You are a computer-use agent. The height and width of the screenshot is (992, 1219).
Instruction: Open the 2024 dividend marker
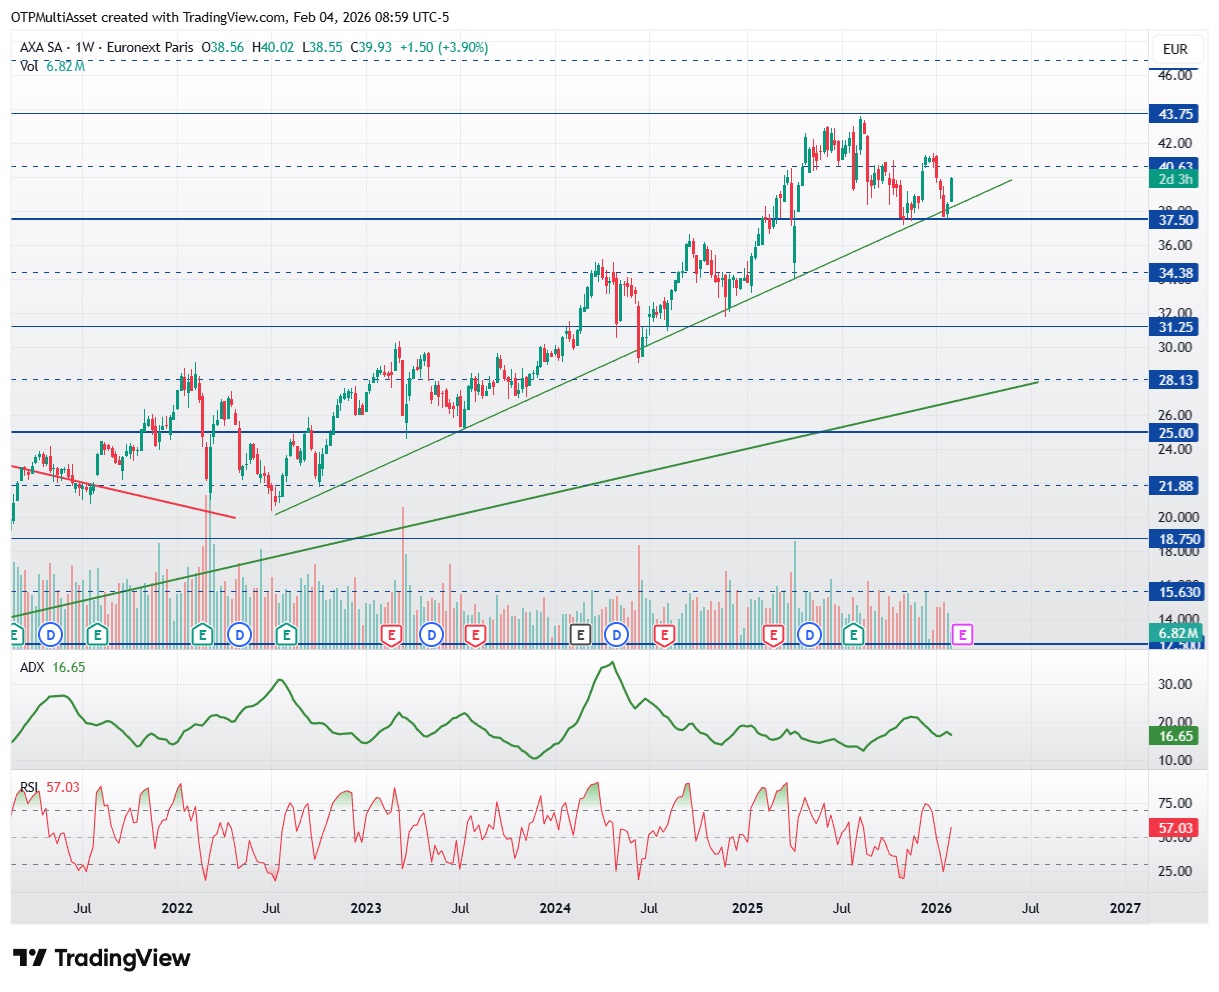click(617, 633)
